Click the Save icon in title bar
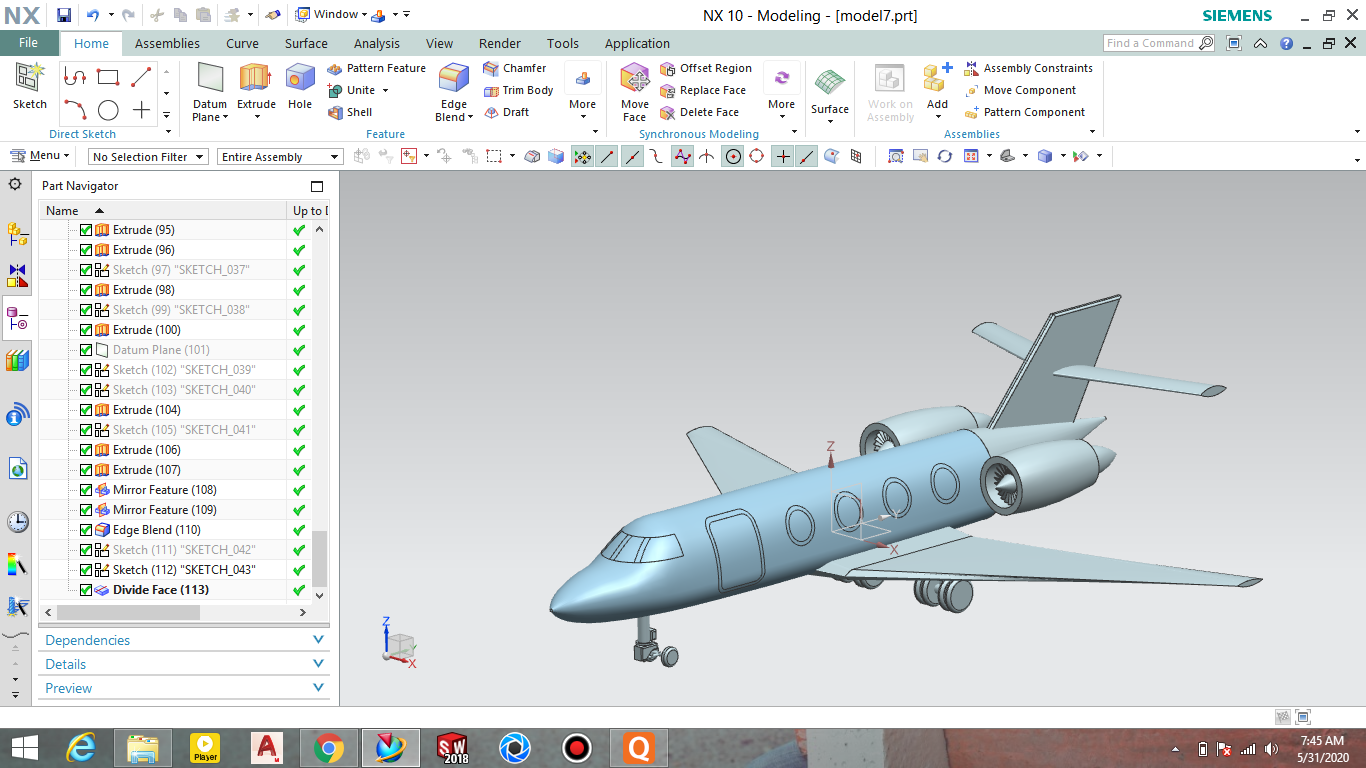 [64, 15]
